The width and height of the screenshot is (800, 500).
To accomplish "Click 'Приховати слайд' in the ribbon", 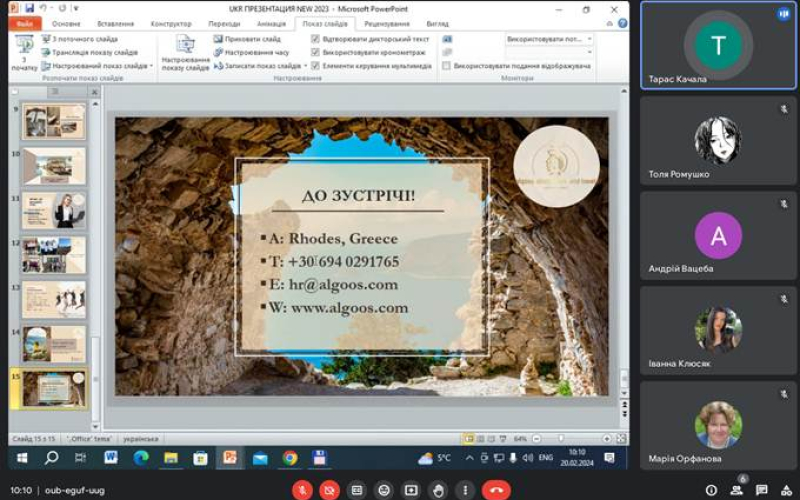I will coord(247,39).
